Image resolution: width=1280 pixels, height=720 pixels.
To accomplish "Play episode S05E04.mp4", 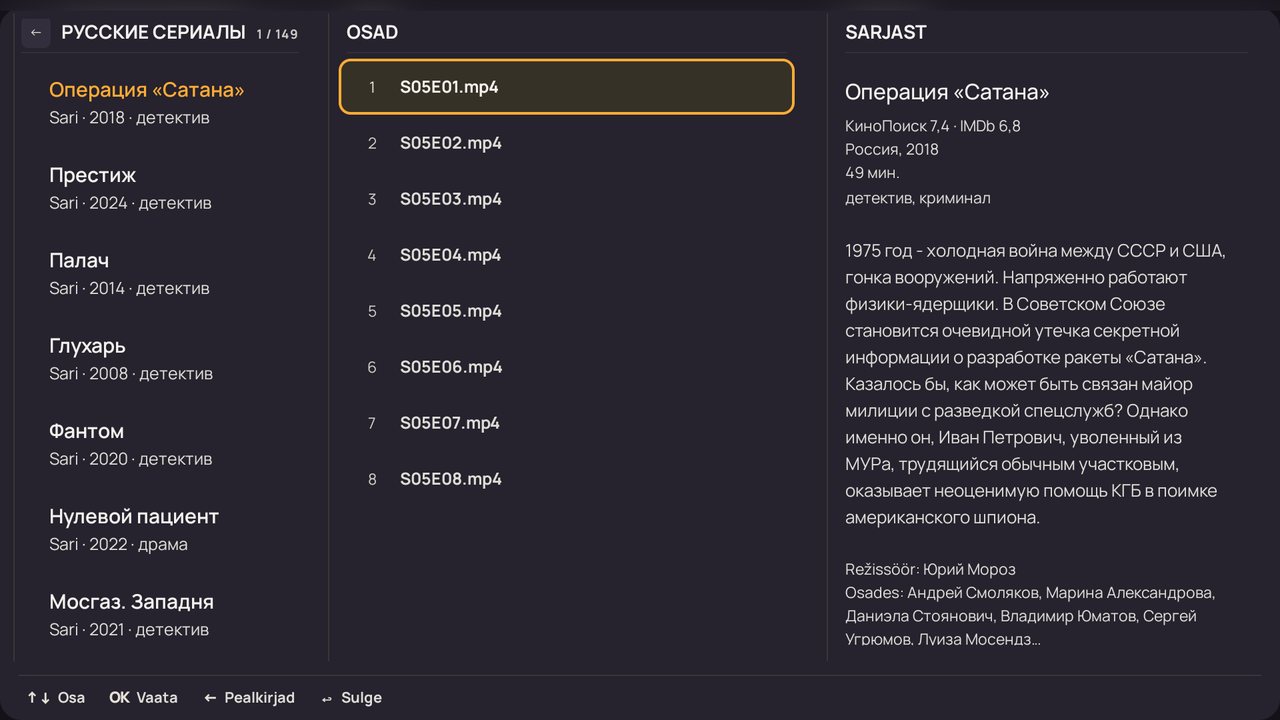I will pyautogui.click(x=566, y=255).
